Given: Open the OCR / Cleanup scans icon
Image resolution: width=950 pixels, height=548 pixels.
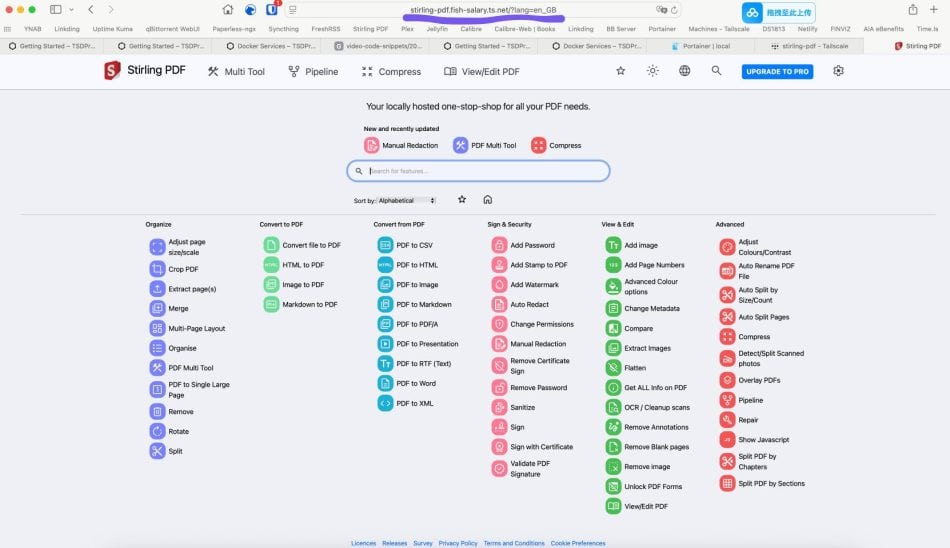Looking at the screenshot, I should pos(613,407).
